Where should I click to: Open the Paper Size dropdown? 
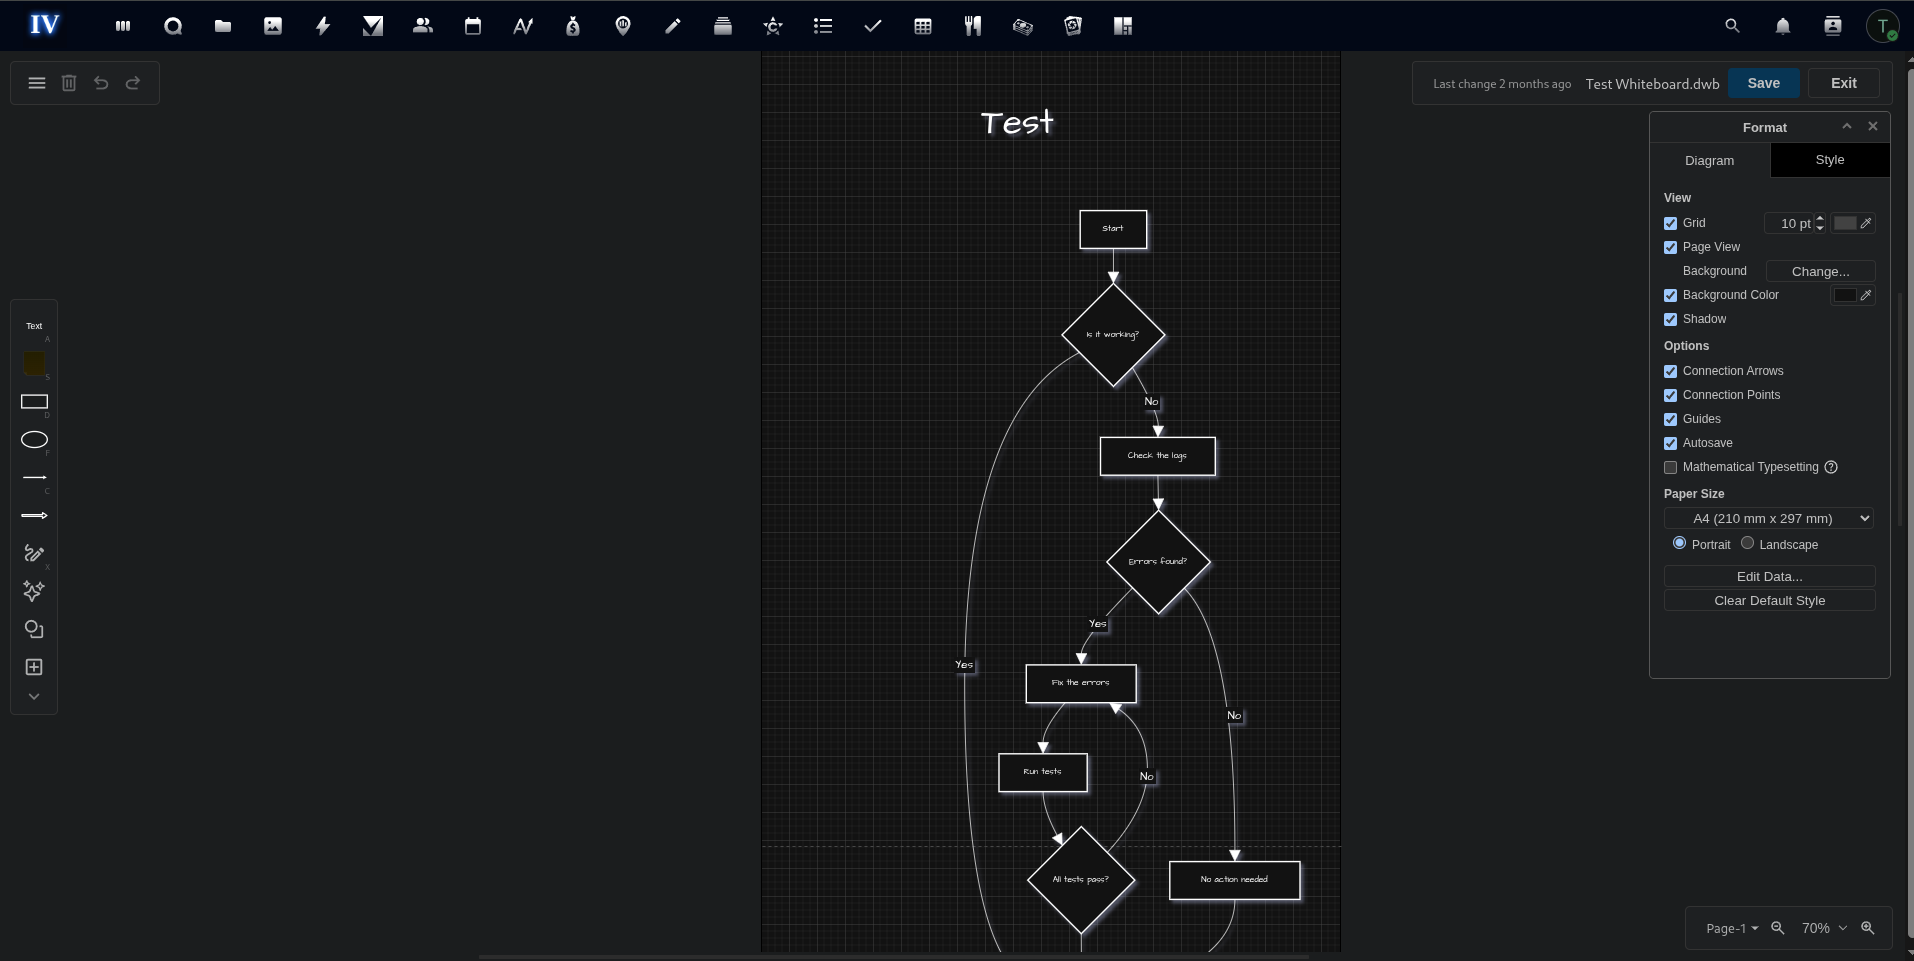point(1768,518)
